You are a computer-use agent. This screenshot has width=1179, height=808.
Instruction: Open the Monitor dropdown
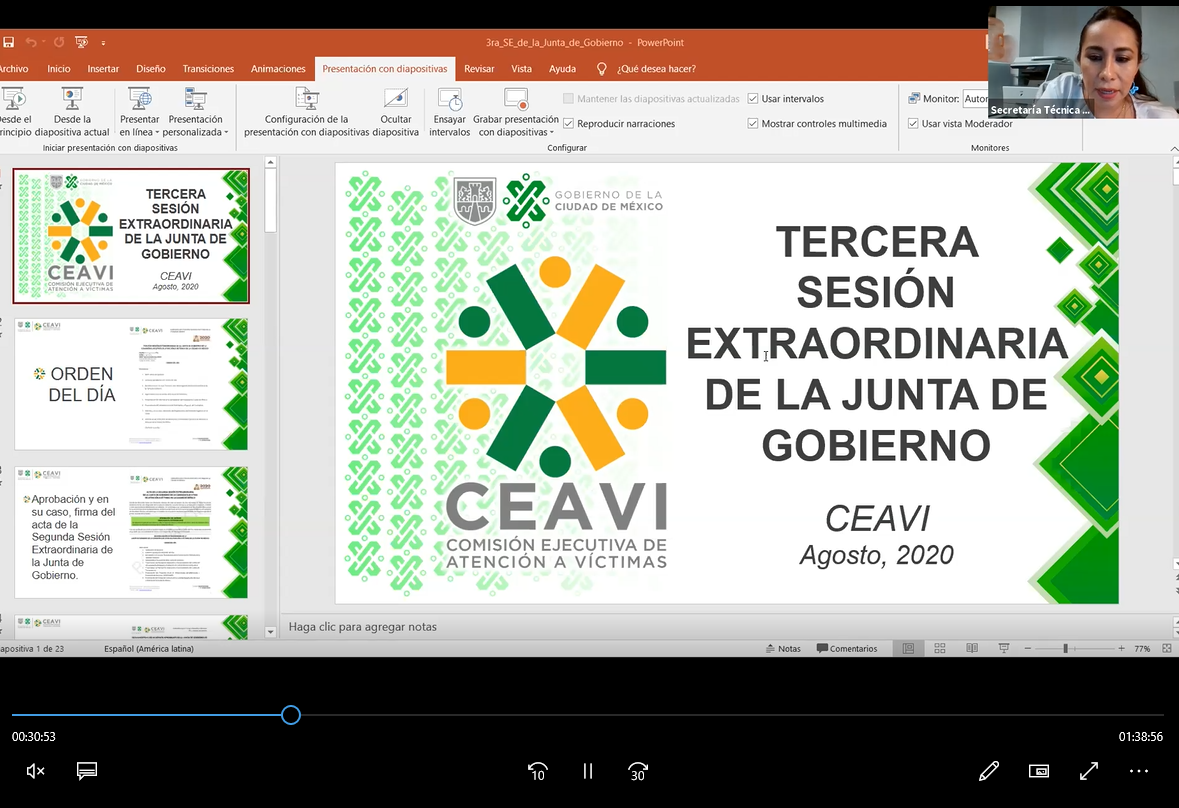[975, 98]
